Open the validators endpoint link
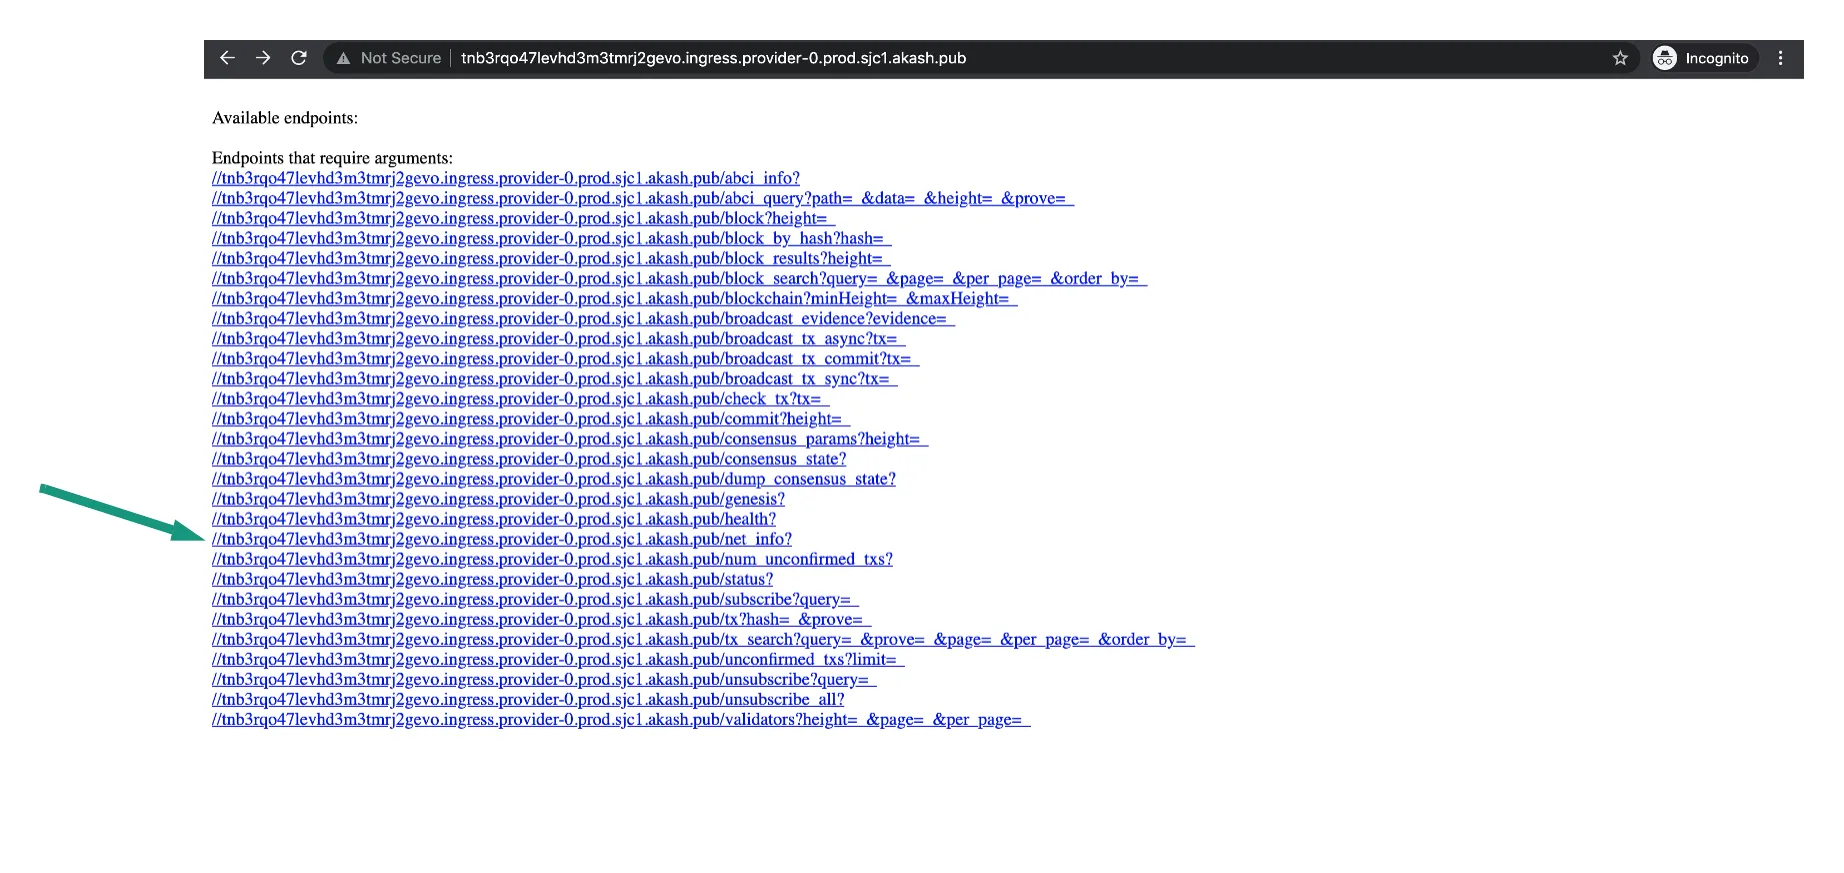The width and height of the screenshot is (1844, 873). [620, 719]
